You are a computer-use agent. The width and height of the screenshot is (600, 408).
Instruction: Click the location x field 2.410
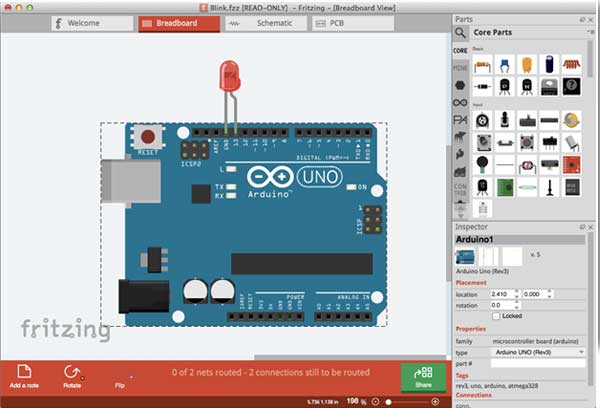[x=502, y=294]
